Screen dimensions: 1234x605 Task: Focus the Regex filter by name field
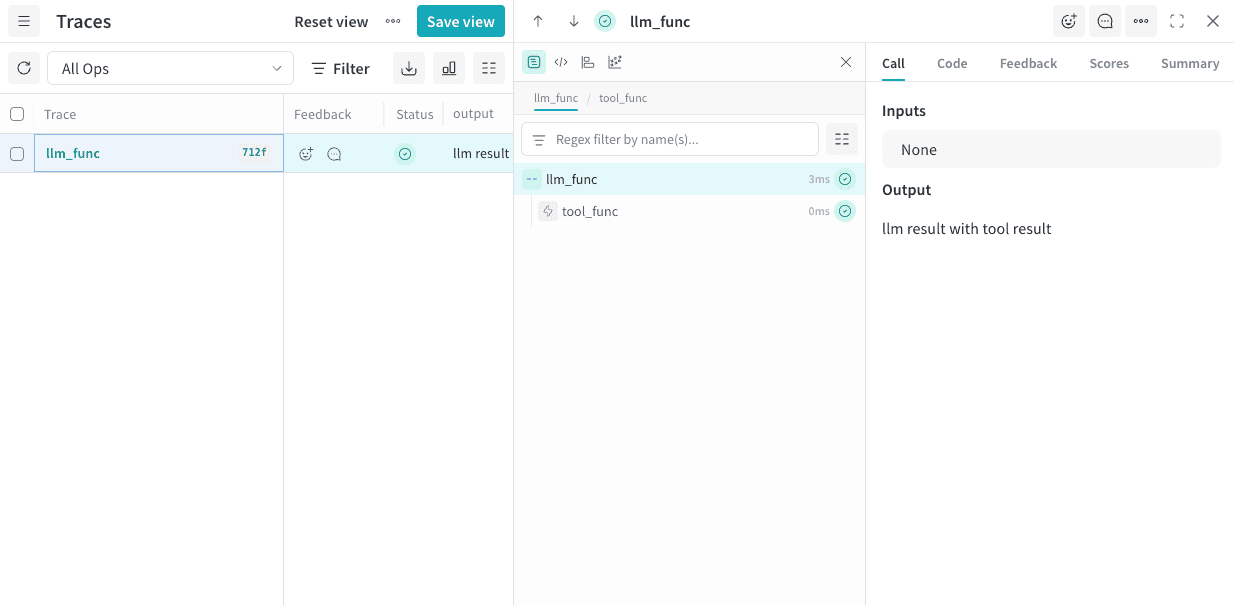click(x=670, y=139)
